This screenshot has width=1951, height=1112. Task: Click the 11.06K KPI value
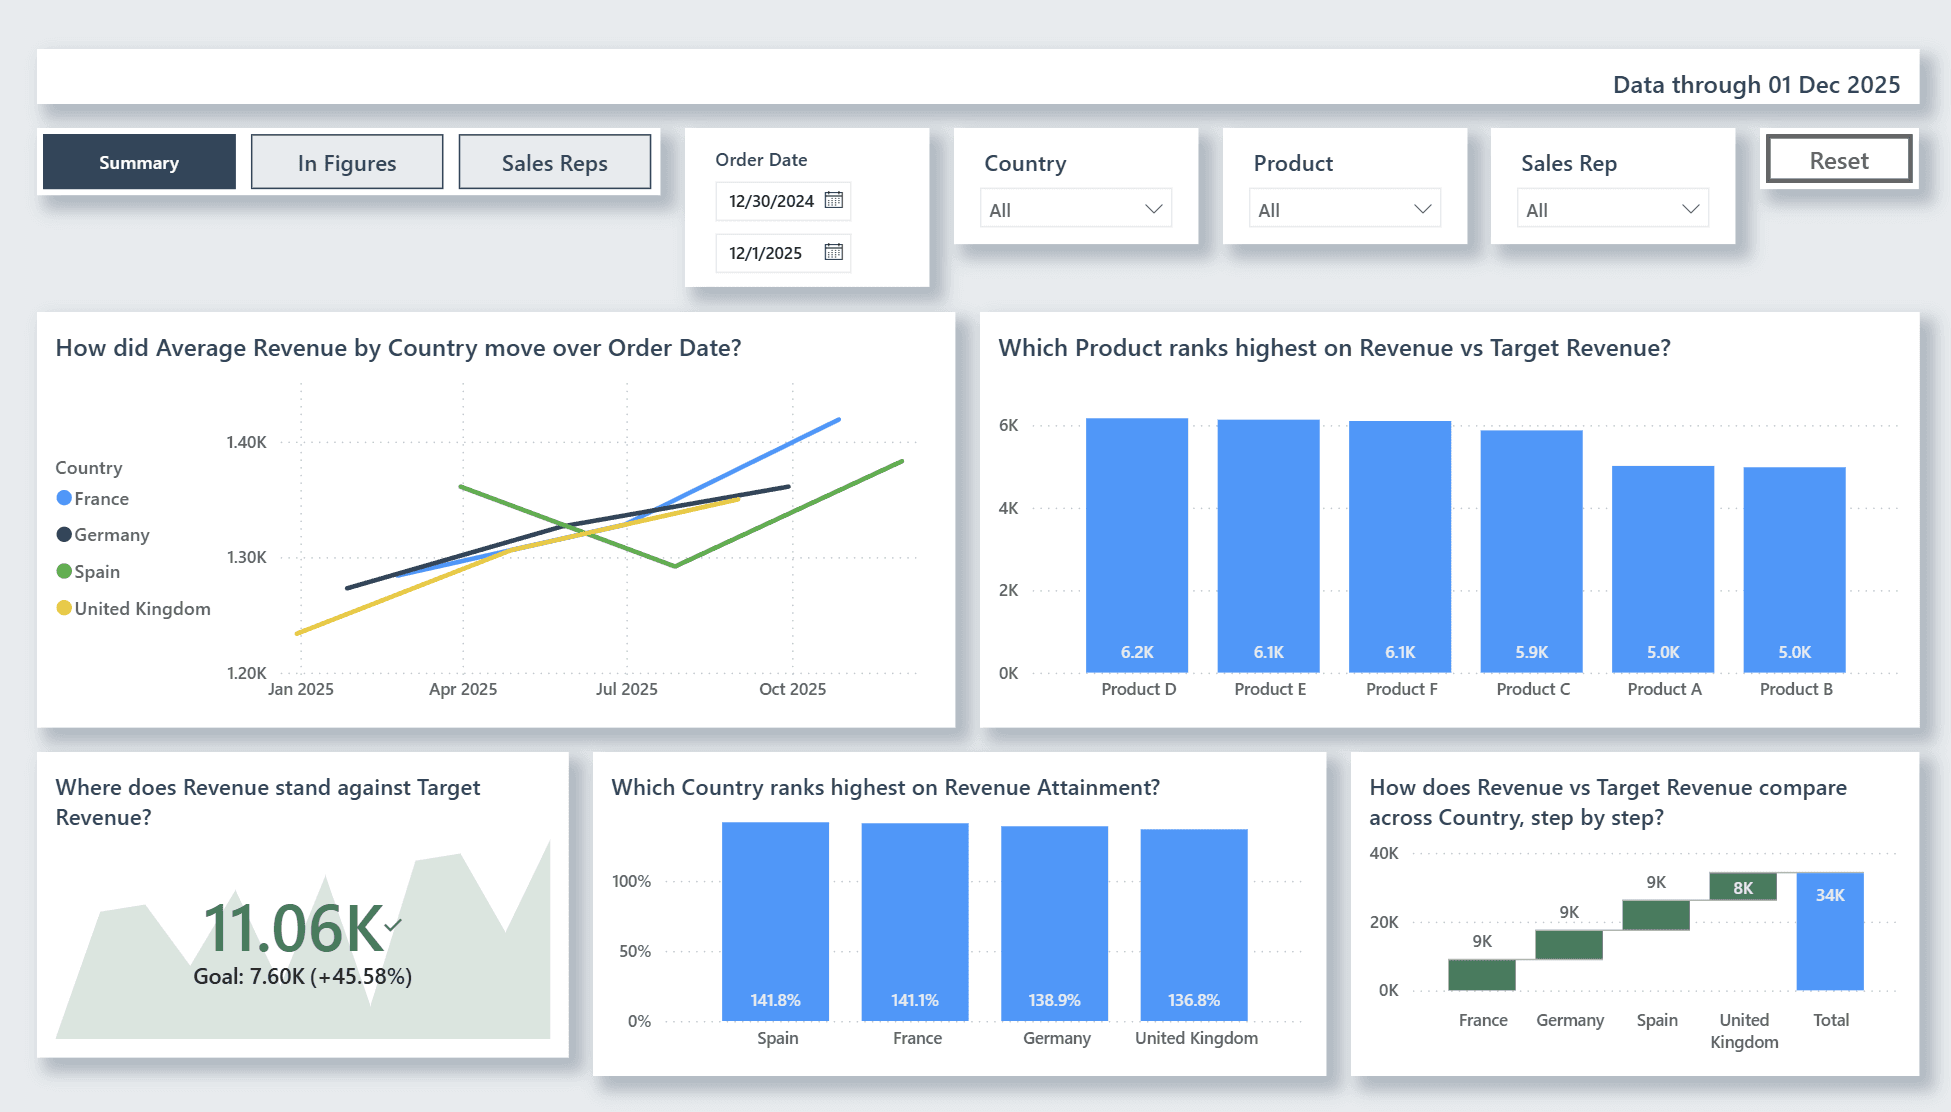tap(293, 927)
